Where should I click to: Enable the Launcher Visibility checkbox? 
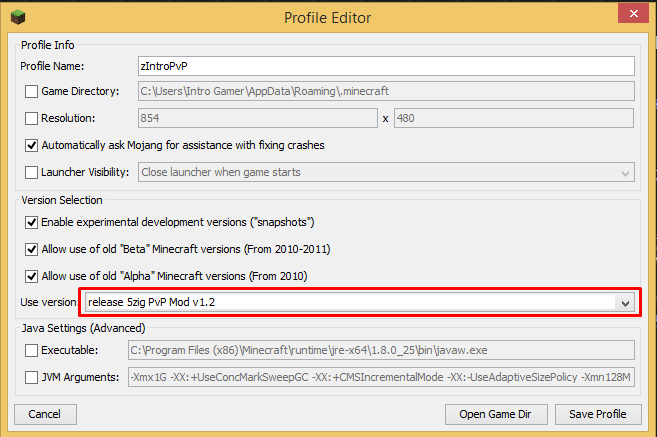[31, 172]
